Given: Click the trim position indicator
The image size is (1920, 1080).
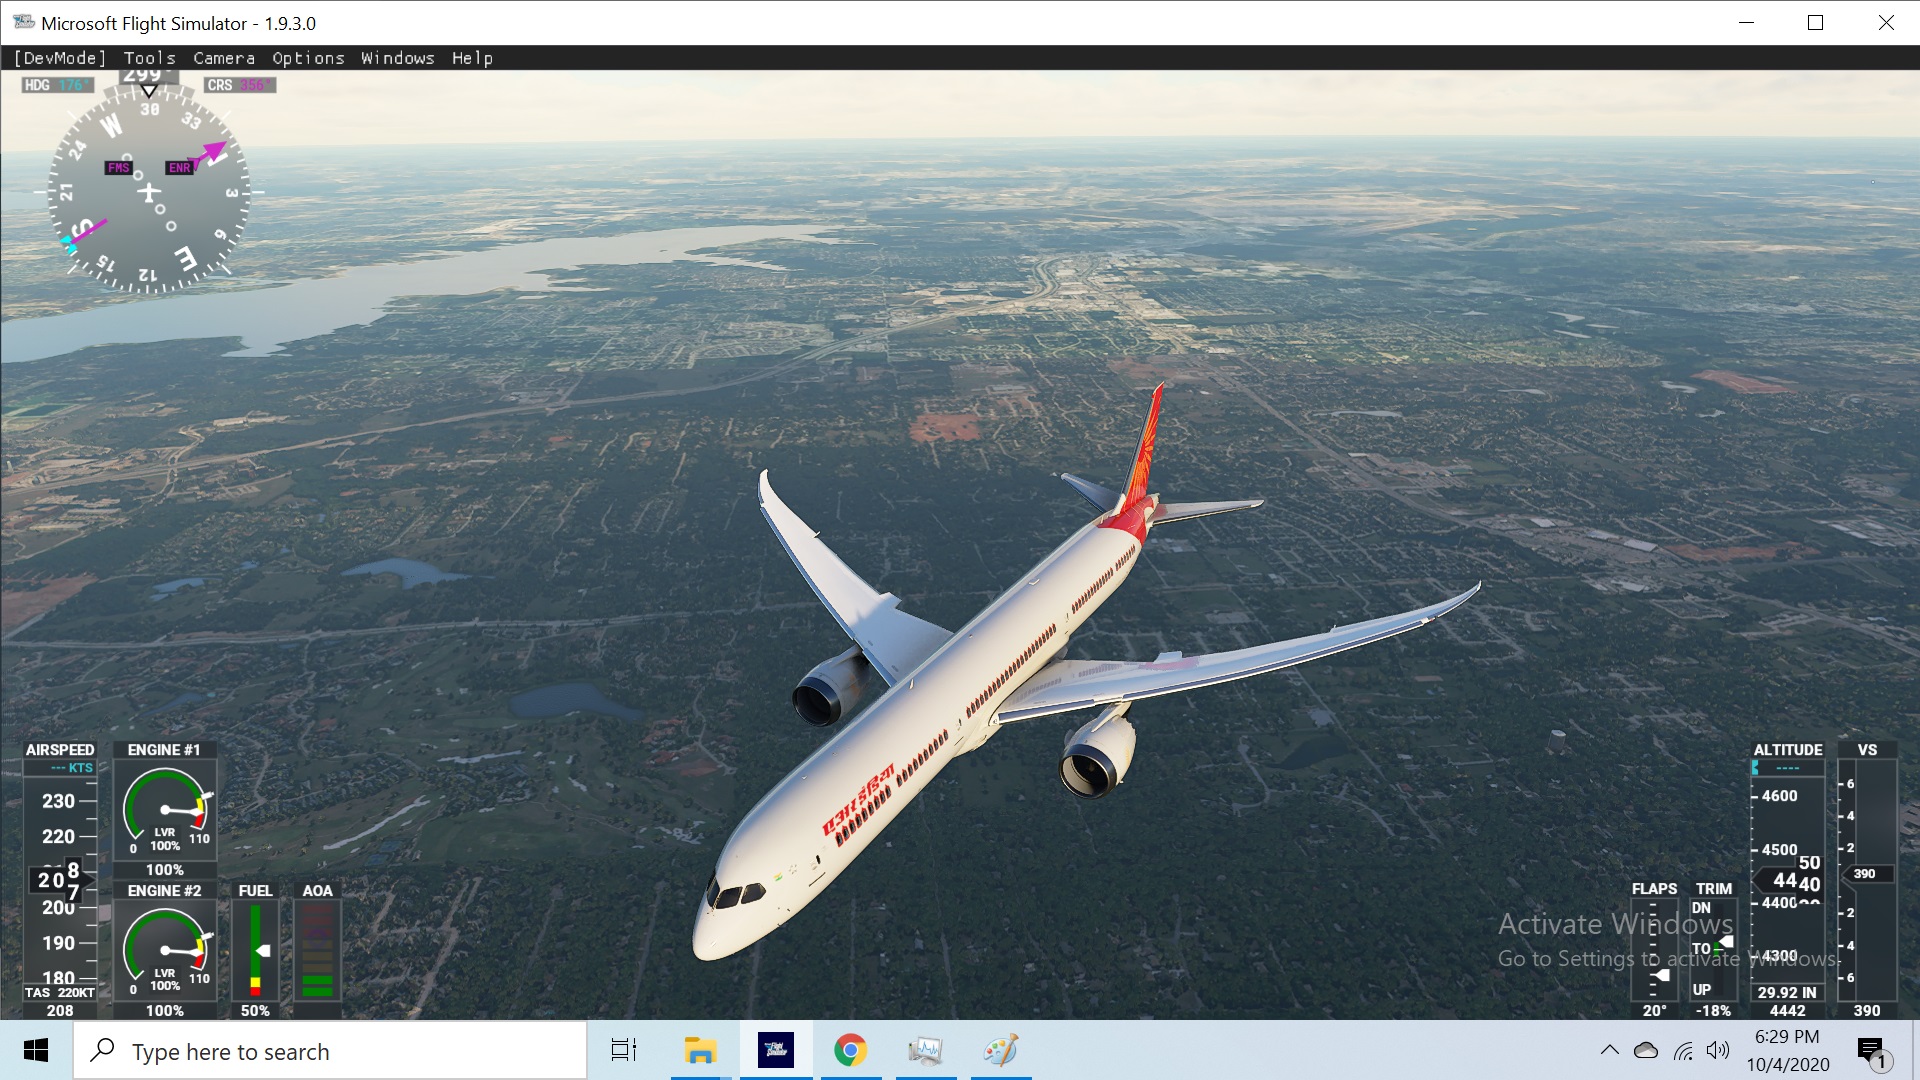Looking at the screenshot, I should click(x=1714, y=950).
